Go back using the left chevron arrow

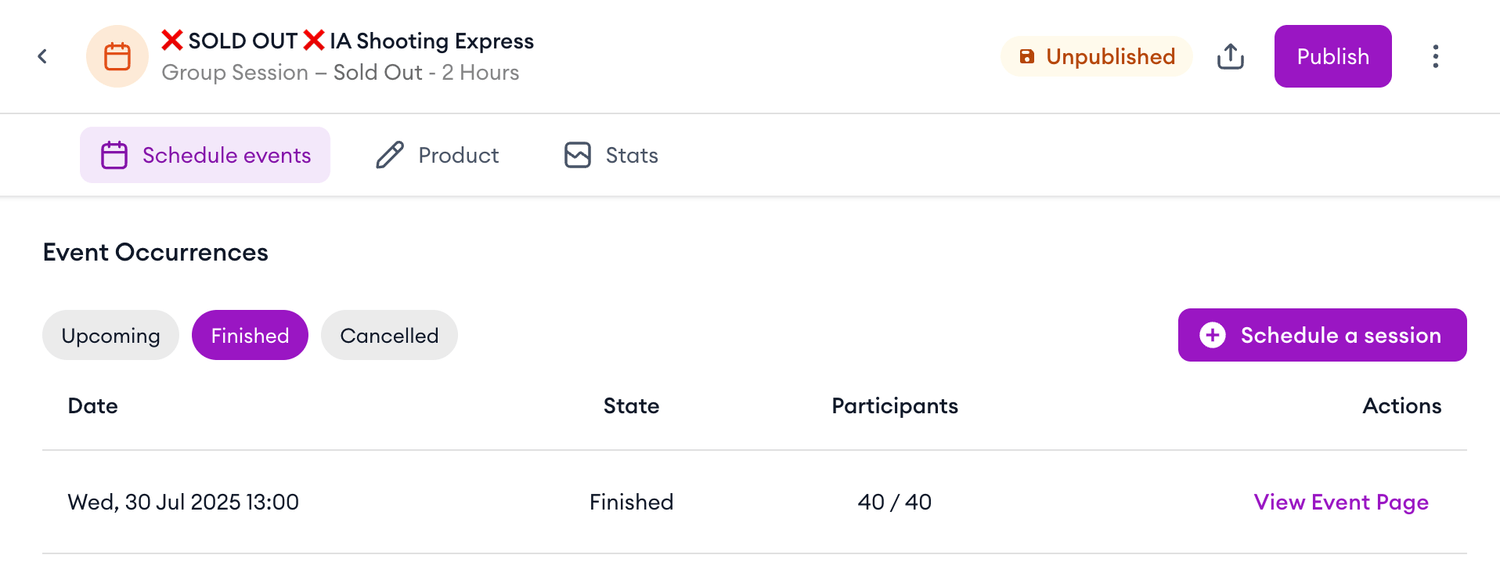click(x=42, y=57)
